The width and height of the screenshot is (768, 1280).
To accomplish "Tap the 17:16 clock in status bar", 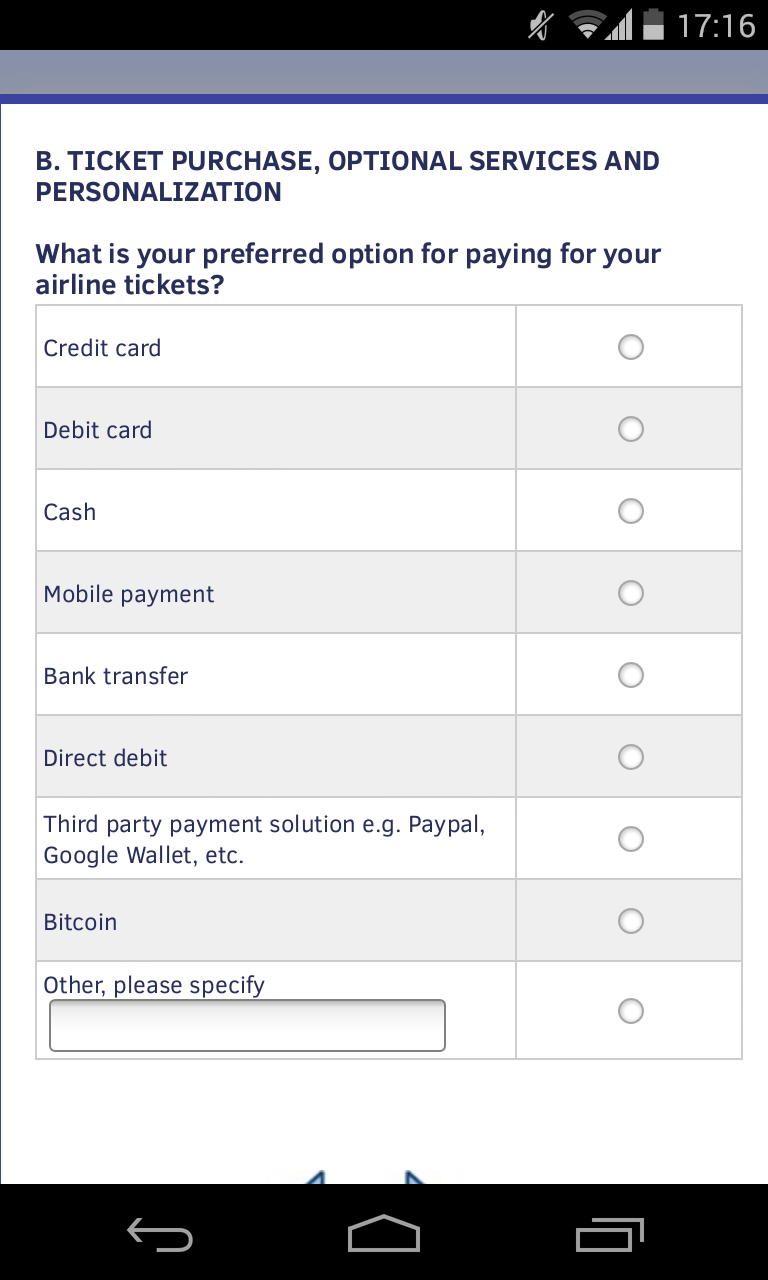I will pos(716,25).
